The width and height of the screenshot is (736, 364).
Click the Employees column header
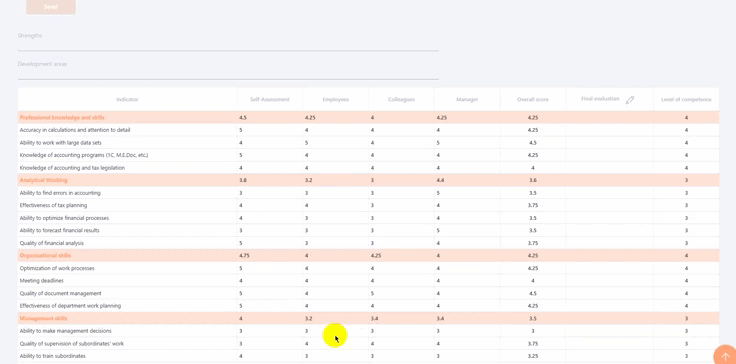tap(336, 100)
